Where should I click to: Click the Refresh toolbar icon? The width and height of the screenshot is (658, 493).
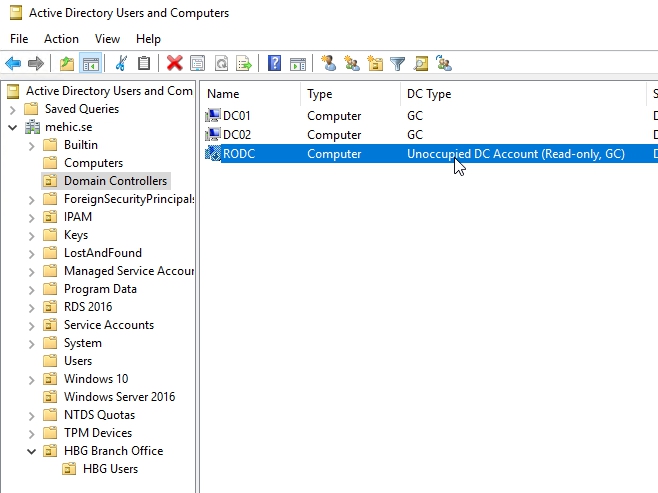pyautogui.click(x=220, y=64)
